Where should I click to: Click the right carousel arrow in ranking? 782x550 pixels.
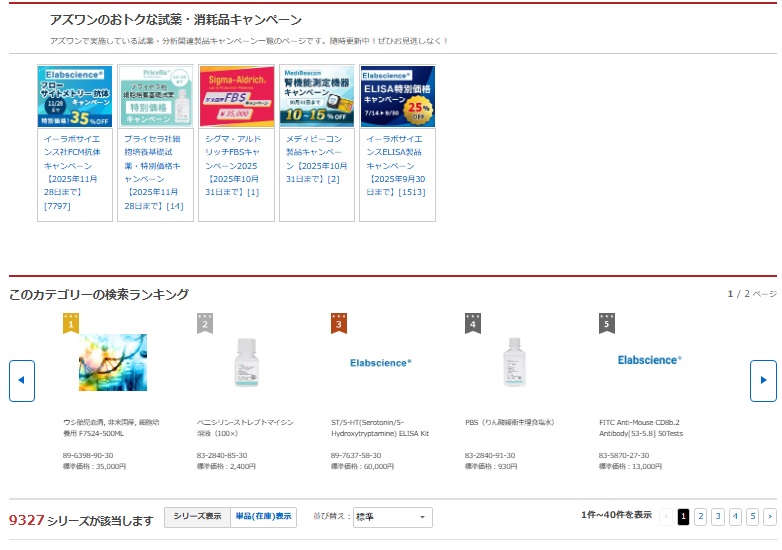[x=763, y=381]
